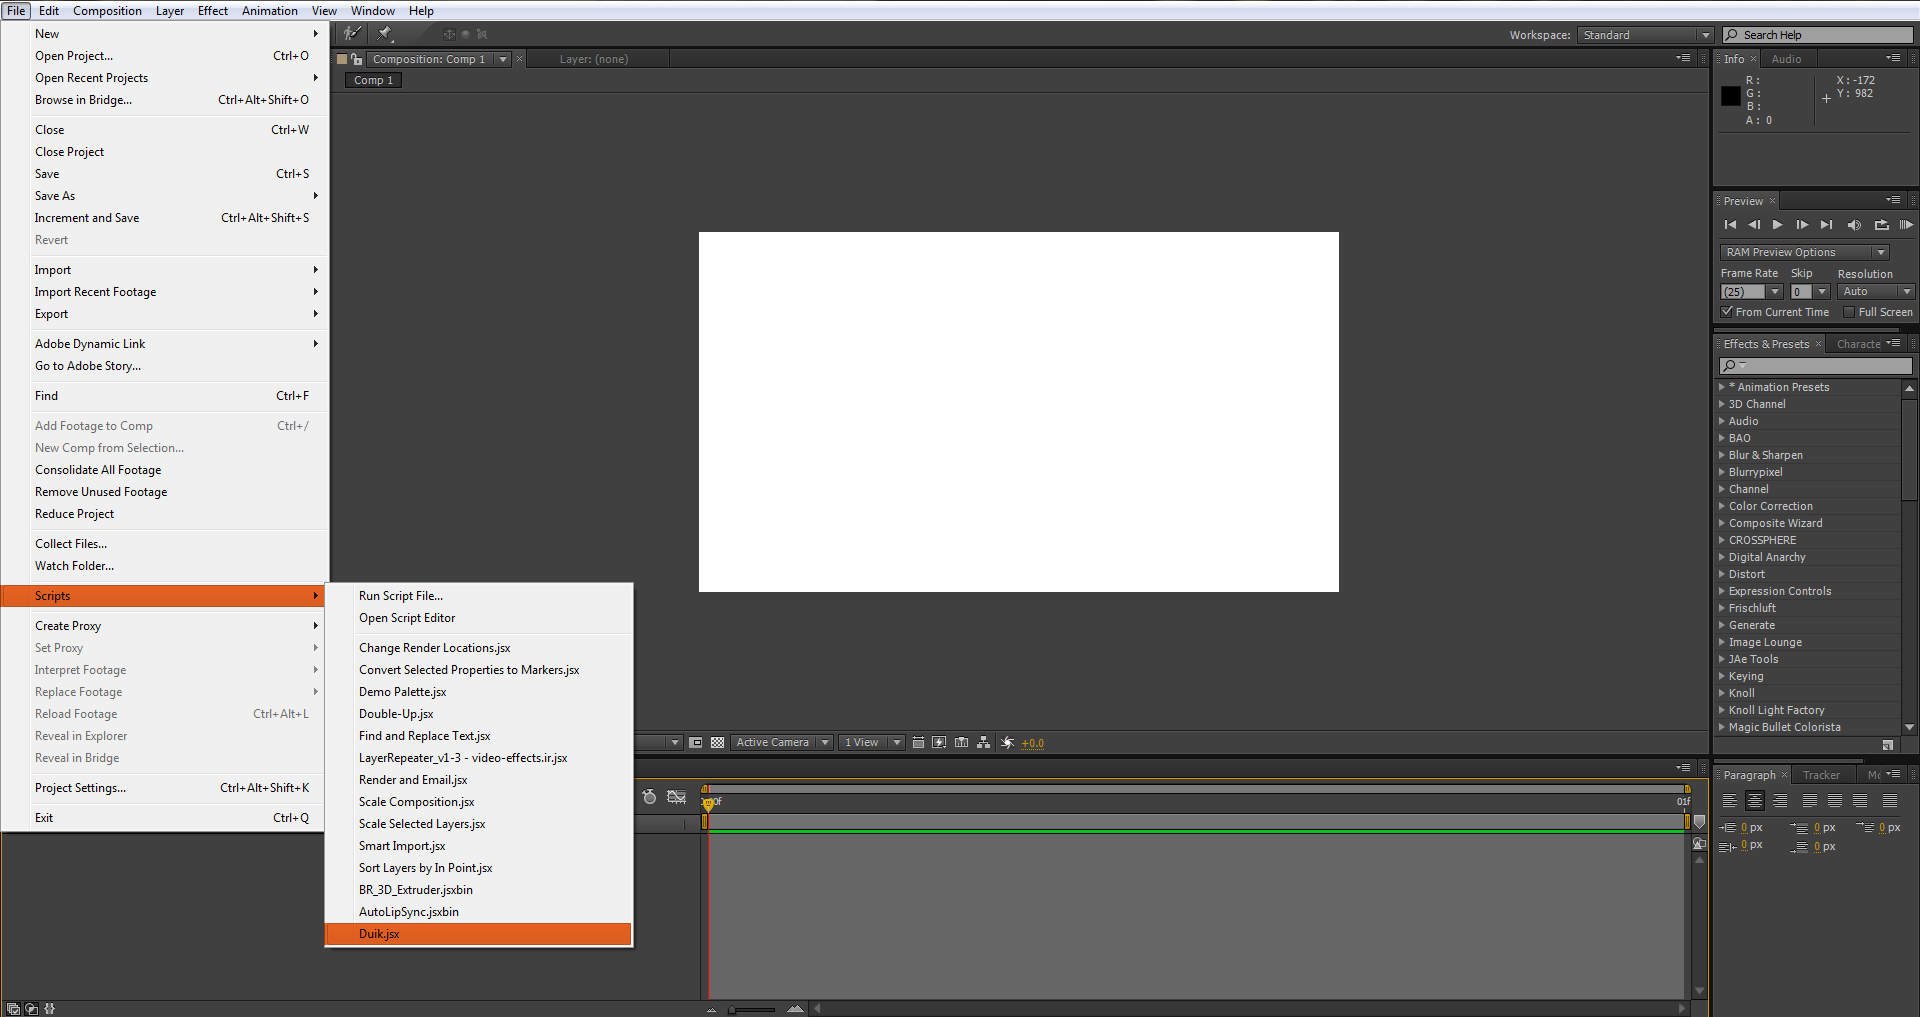Open the Workspace Standard dropdown
Screen dimensions: 1920x1017
pyautogui.click(x=1646, y=35)
